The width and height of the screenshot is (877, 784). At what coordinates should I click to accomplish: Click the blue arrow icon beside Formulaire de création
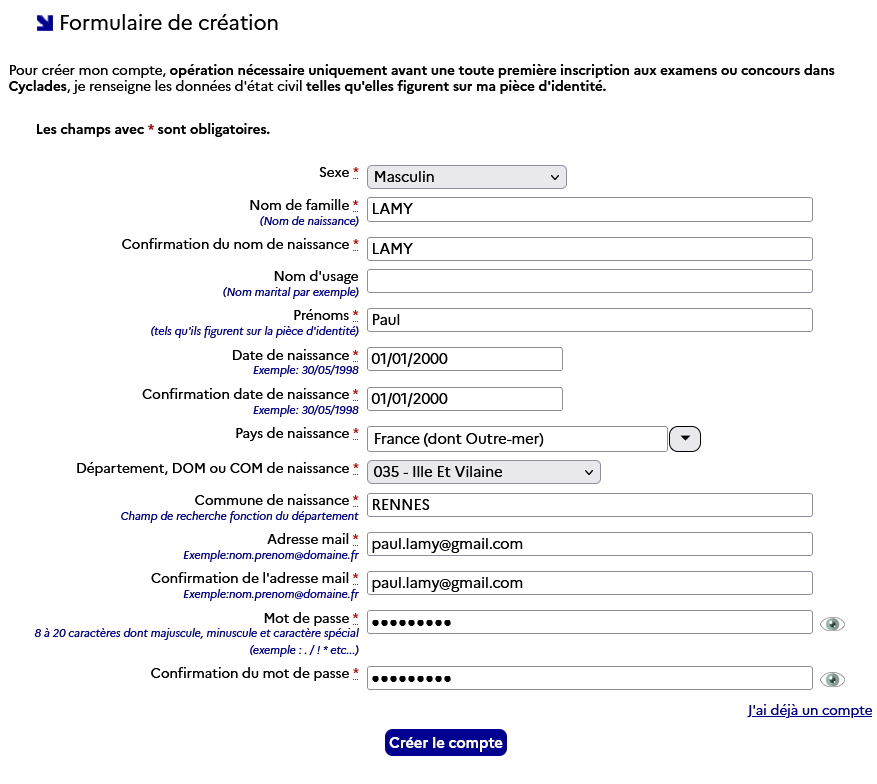click(x=44, y=23)
